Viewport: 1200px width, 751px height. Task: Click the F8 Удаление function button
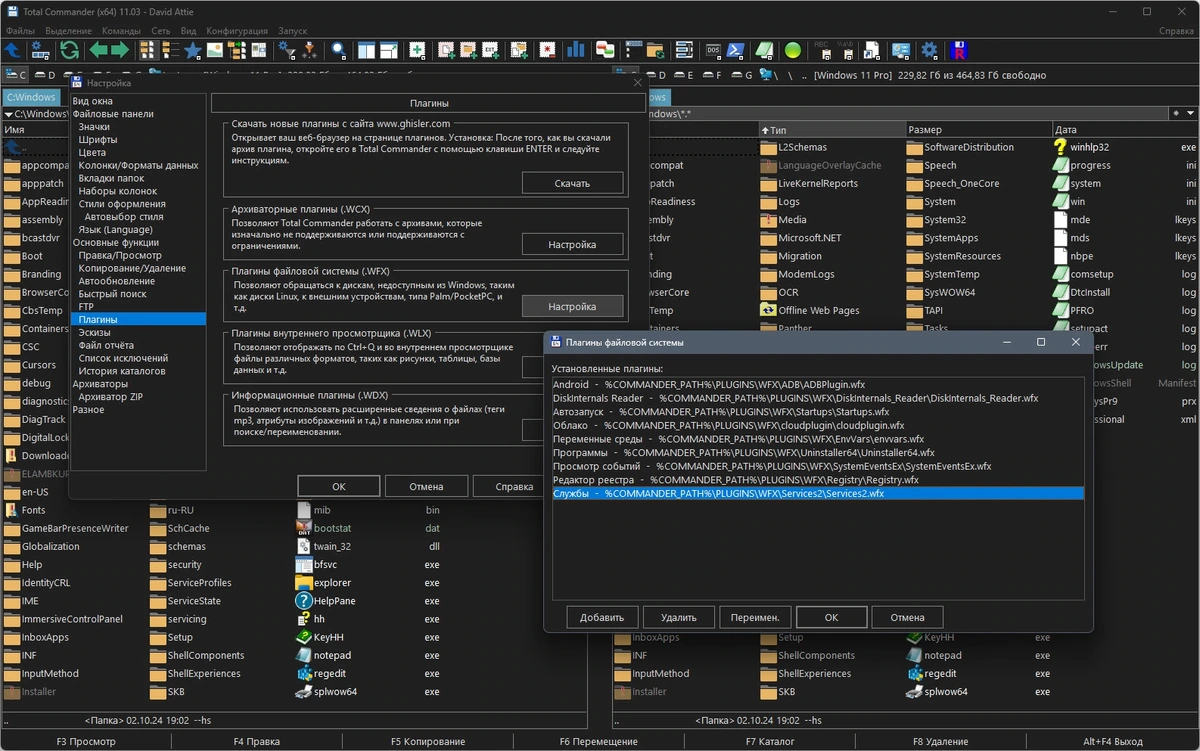tap(940, 741)
